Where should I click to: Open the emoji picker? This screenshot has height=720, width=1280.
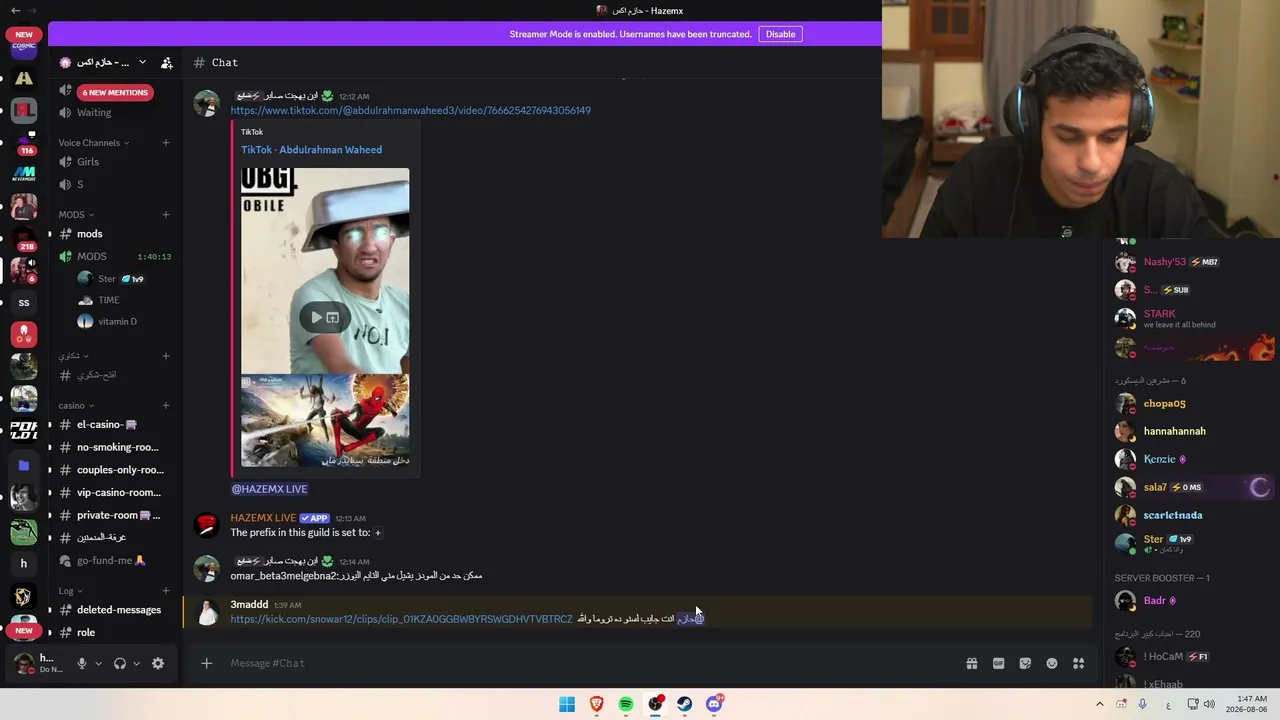[x=1052, y=663]
